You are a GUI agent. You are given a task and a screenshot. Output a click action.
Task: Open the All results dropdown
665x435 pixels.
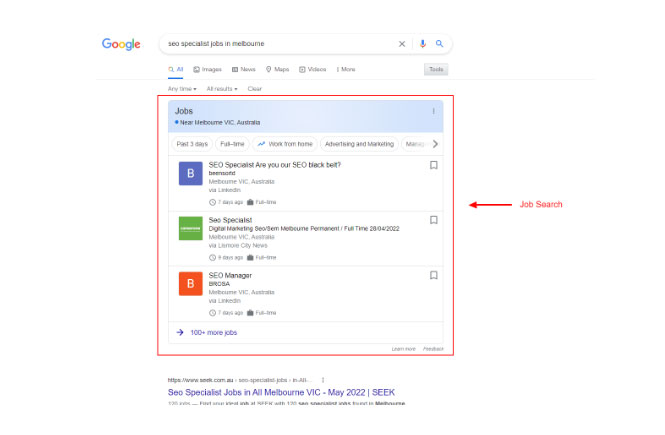pyautogui.click(x=222, y=89)
